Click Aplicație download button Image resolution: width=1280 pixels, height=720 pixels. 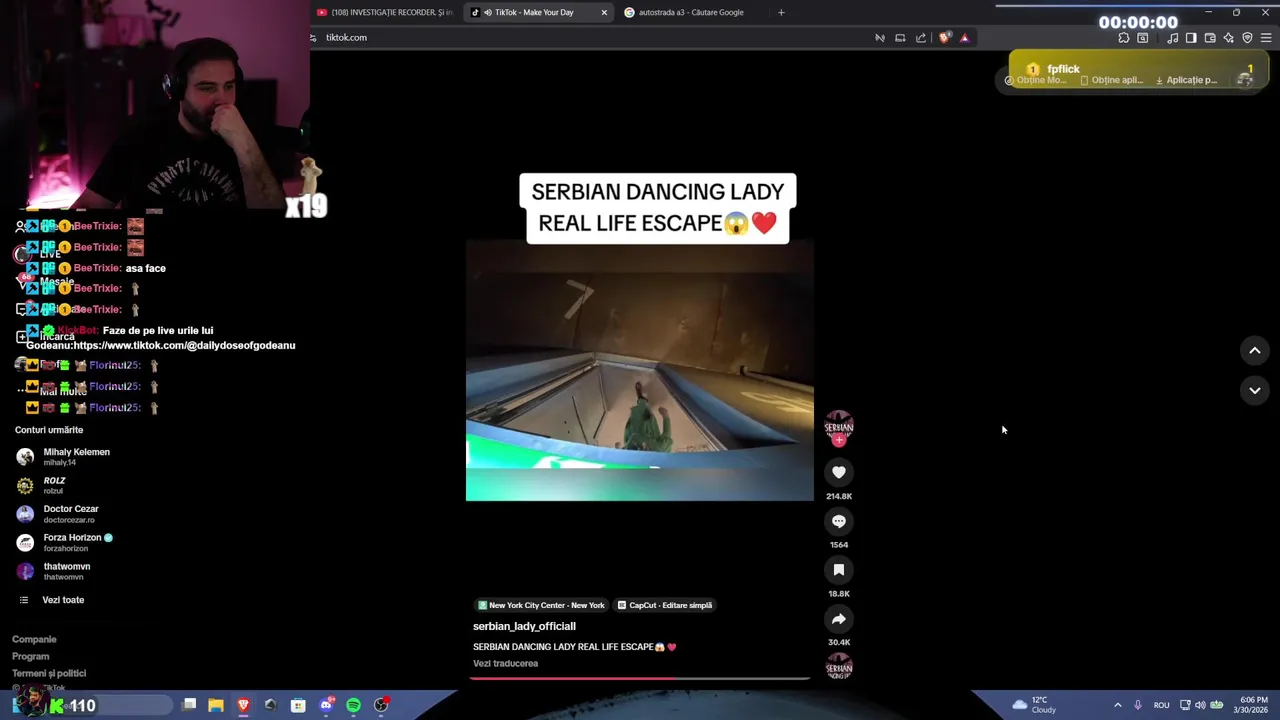coord(1186,80)
